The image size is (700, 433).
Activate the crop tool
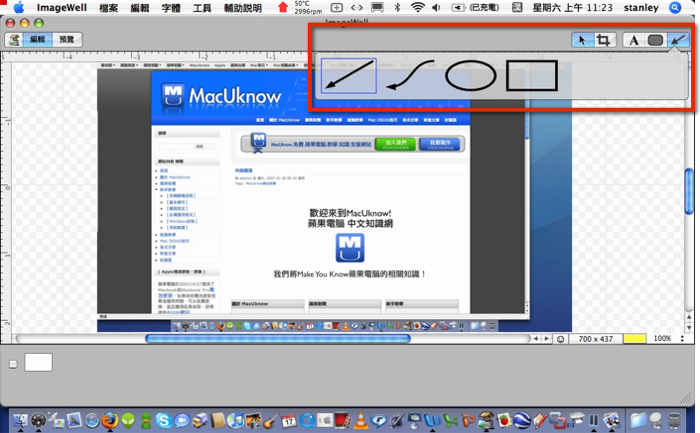point(604,40)
